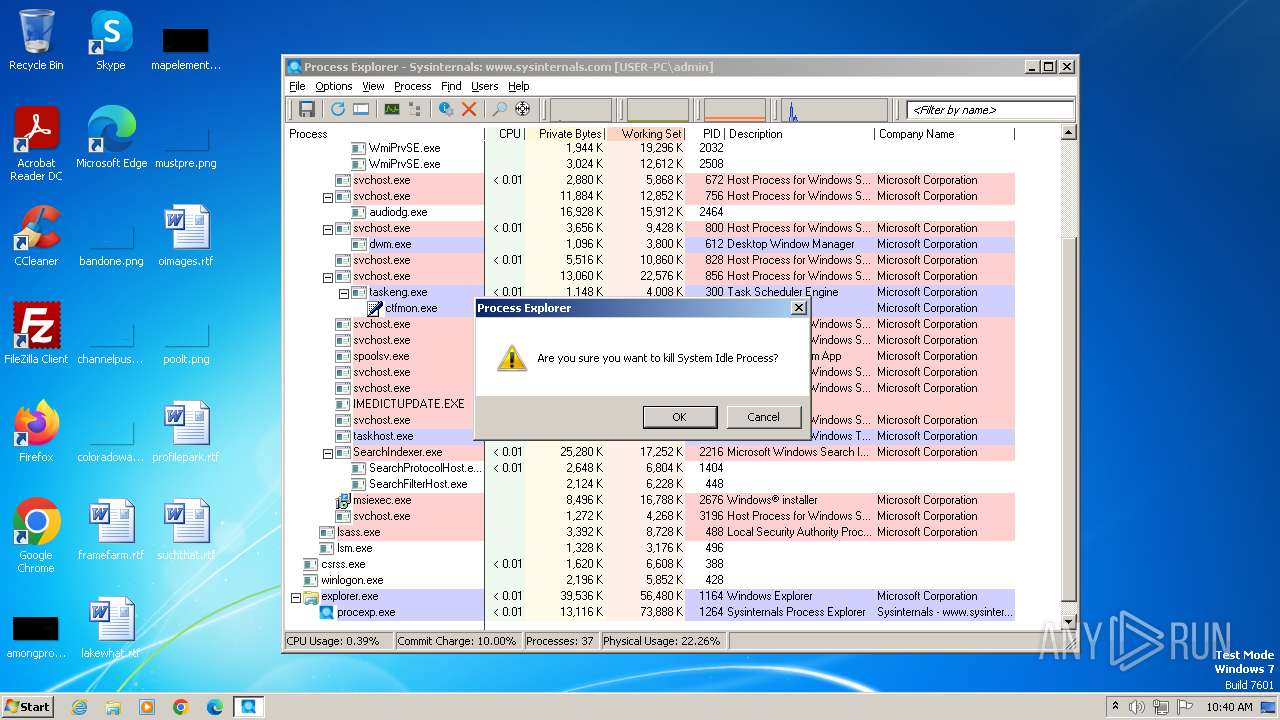Image resolution: width=1280 pixels, height=720 pixels.
Task: Close the kill confirmation dialog
Action: point(798,308)
